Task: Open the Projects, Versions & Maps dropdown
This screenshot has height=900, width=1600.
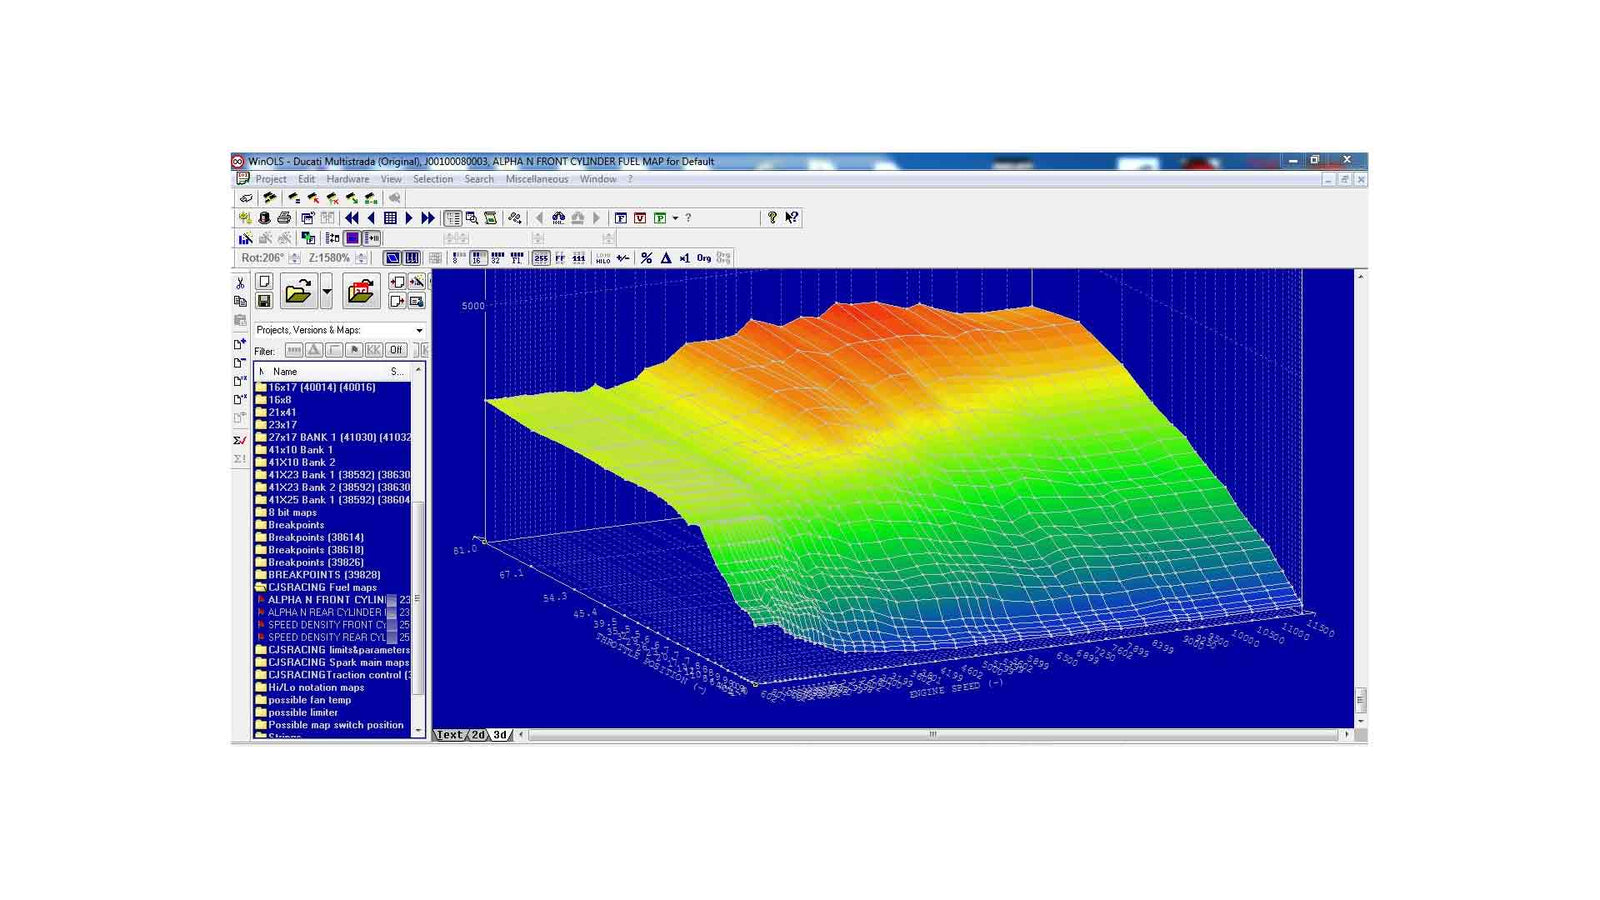Action: [419, 330]
